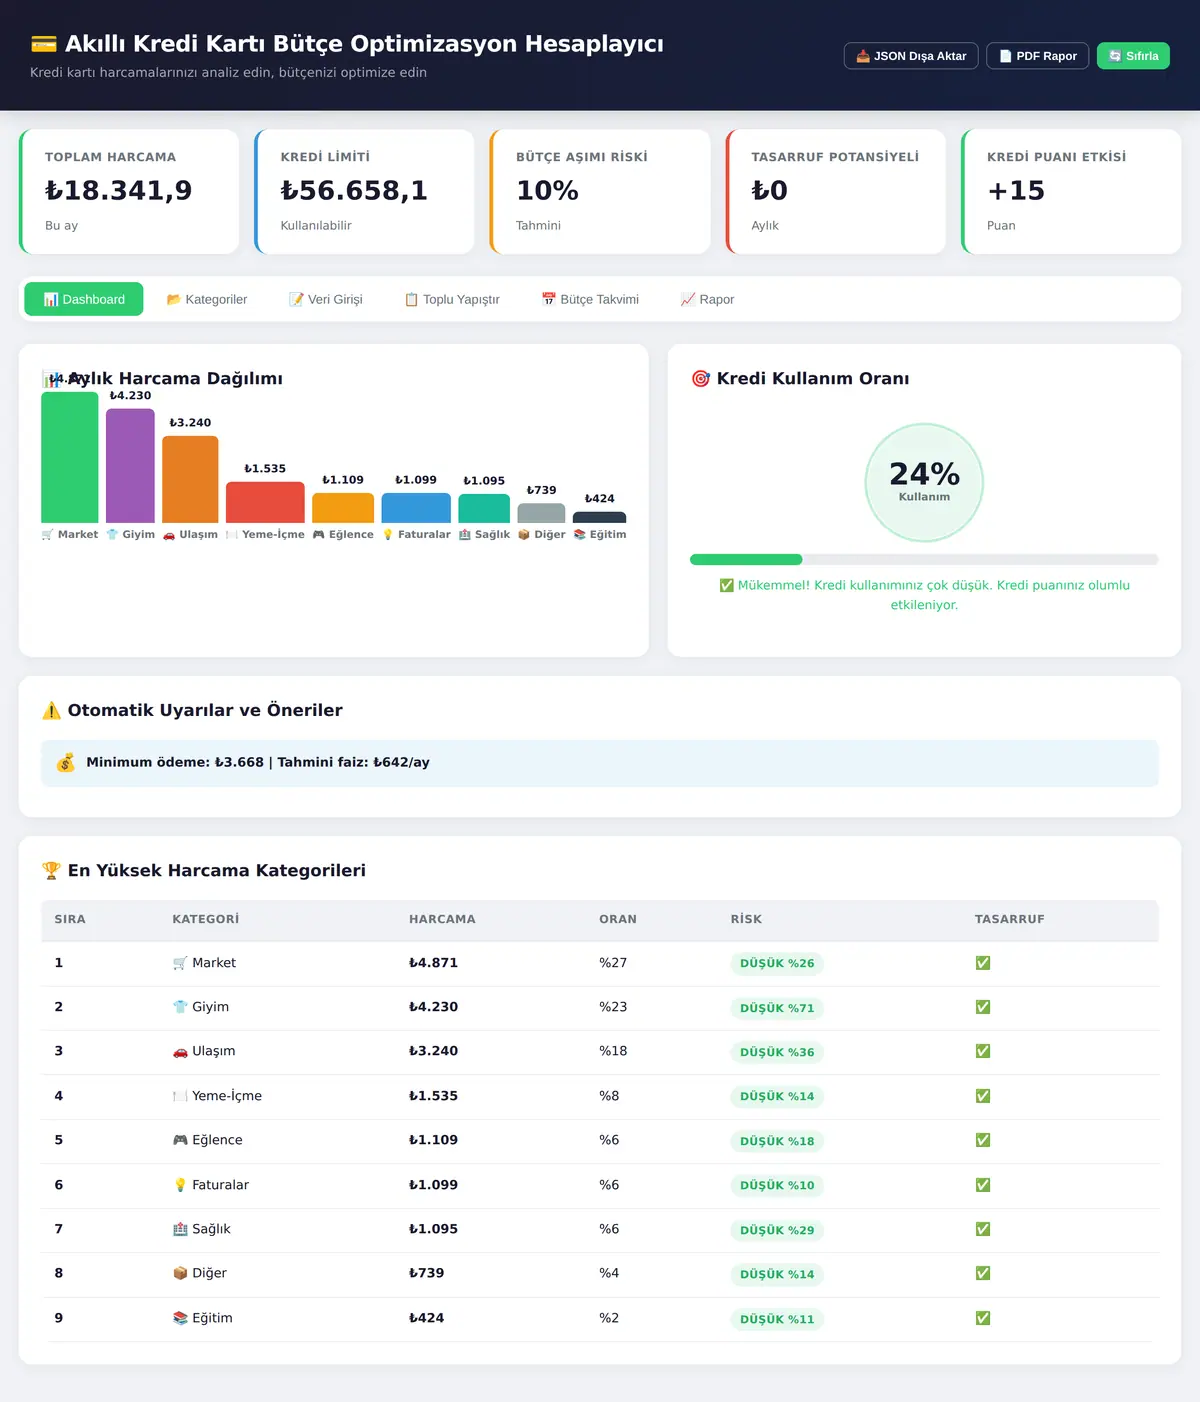Click the KATEGORİ column header
Screen dimensions: 1200x1402
pyautogui.click(x=205, y=919)
